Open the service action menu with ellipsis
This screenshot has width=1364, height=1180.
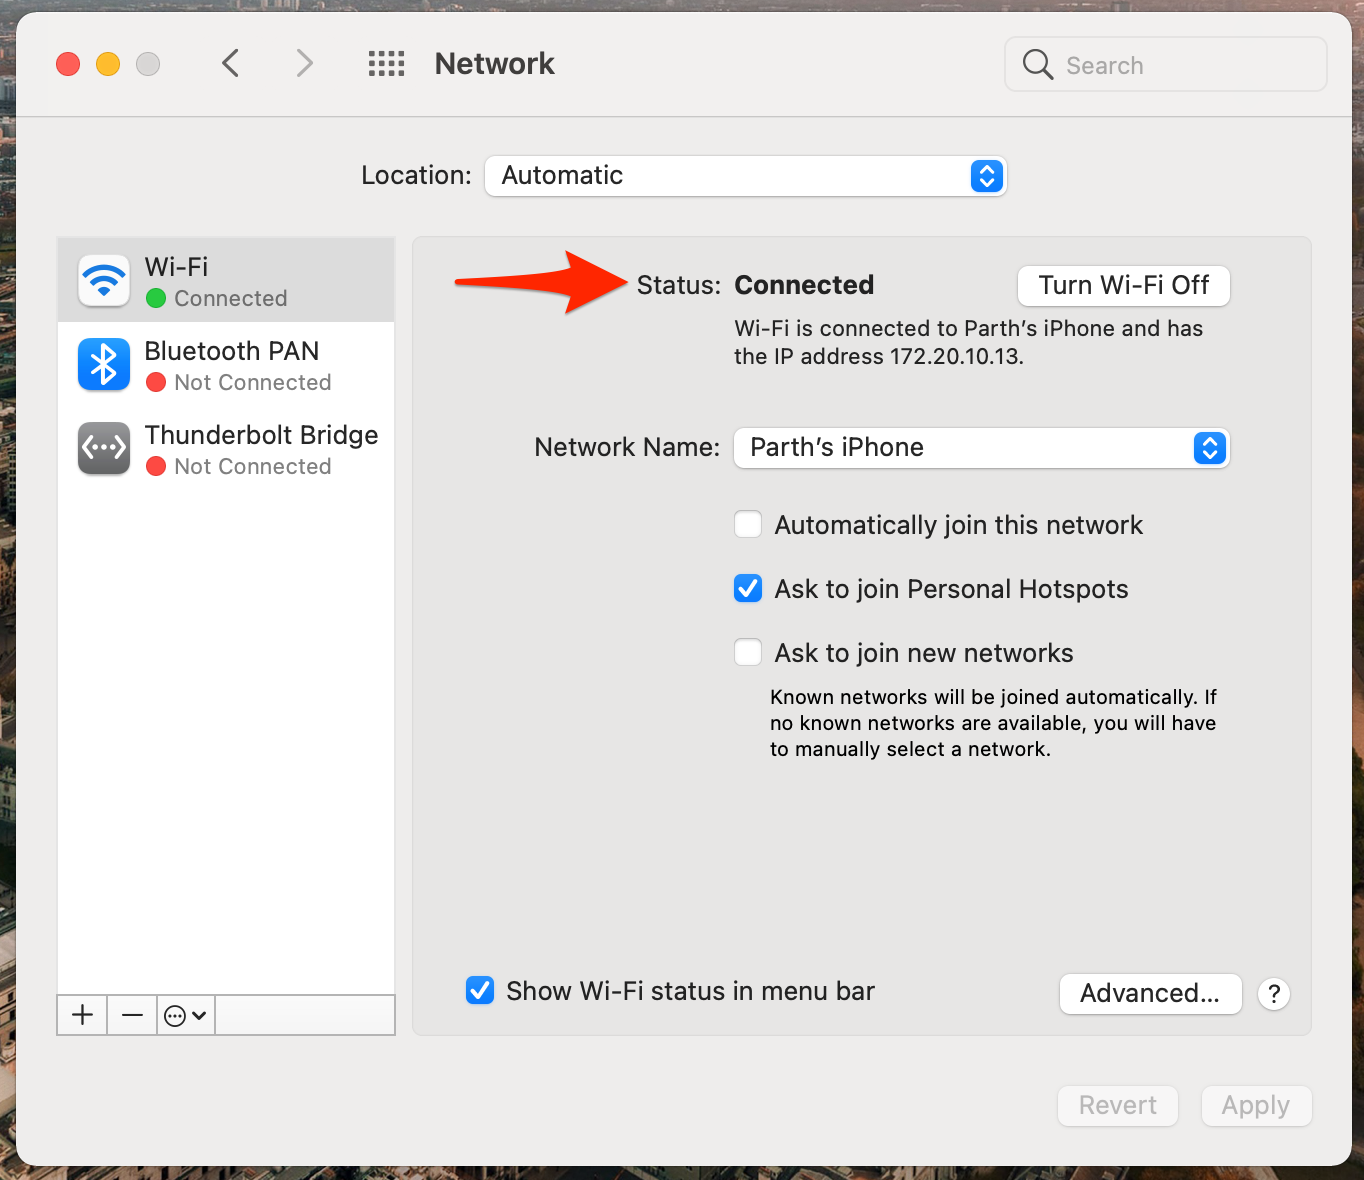[185, 1015]
